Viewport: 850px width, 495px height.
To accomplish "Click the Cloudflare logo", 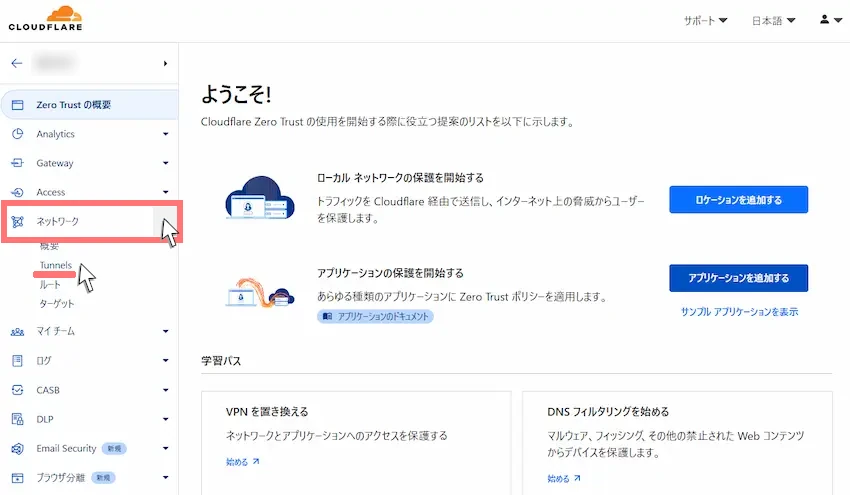I will (x=46, y=18).
